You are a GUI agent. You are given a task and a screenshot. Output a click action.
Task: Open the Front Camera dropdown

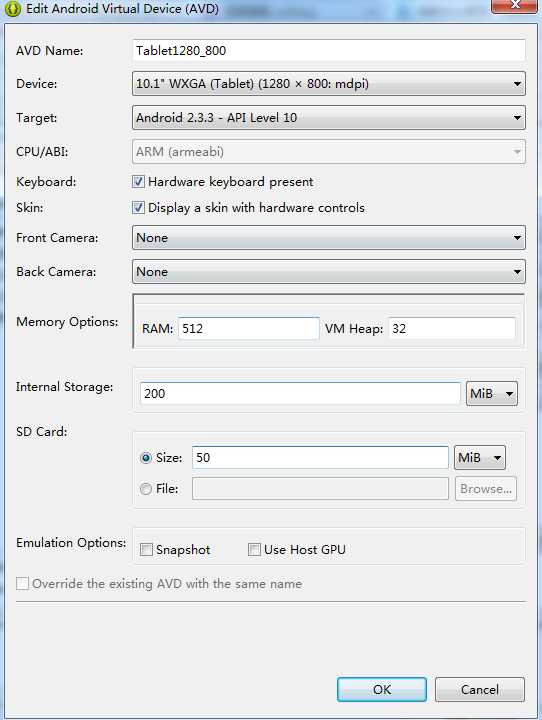tap(328, 237)
